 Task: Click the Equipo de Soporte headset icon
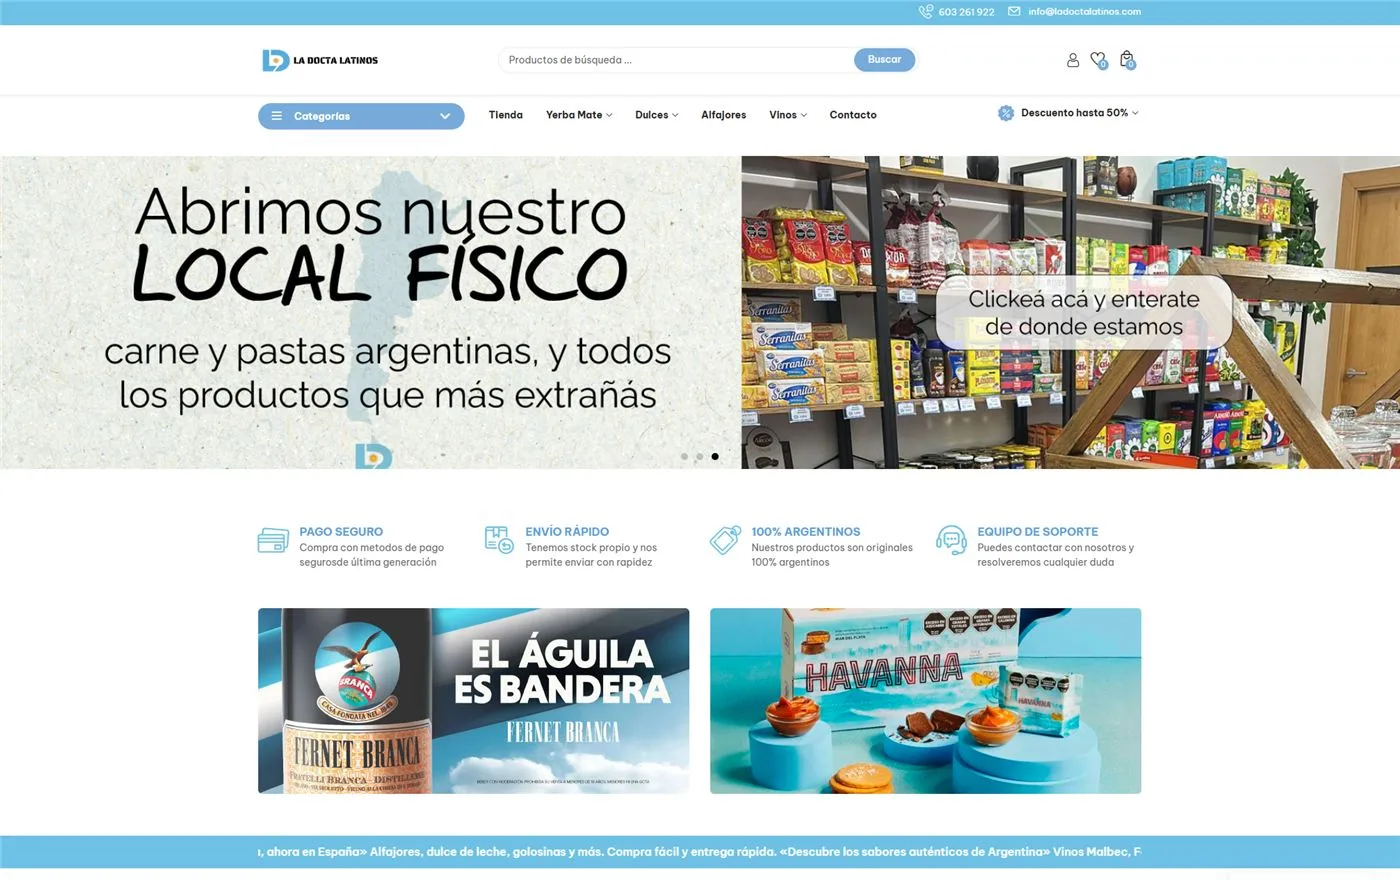951,540
